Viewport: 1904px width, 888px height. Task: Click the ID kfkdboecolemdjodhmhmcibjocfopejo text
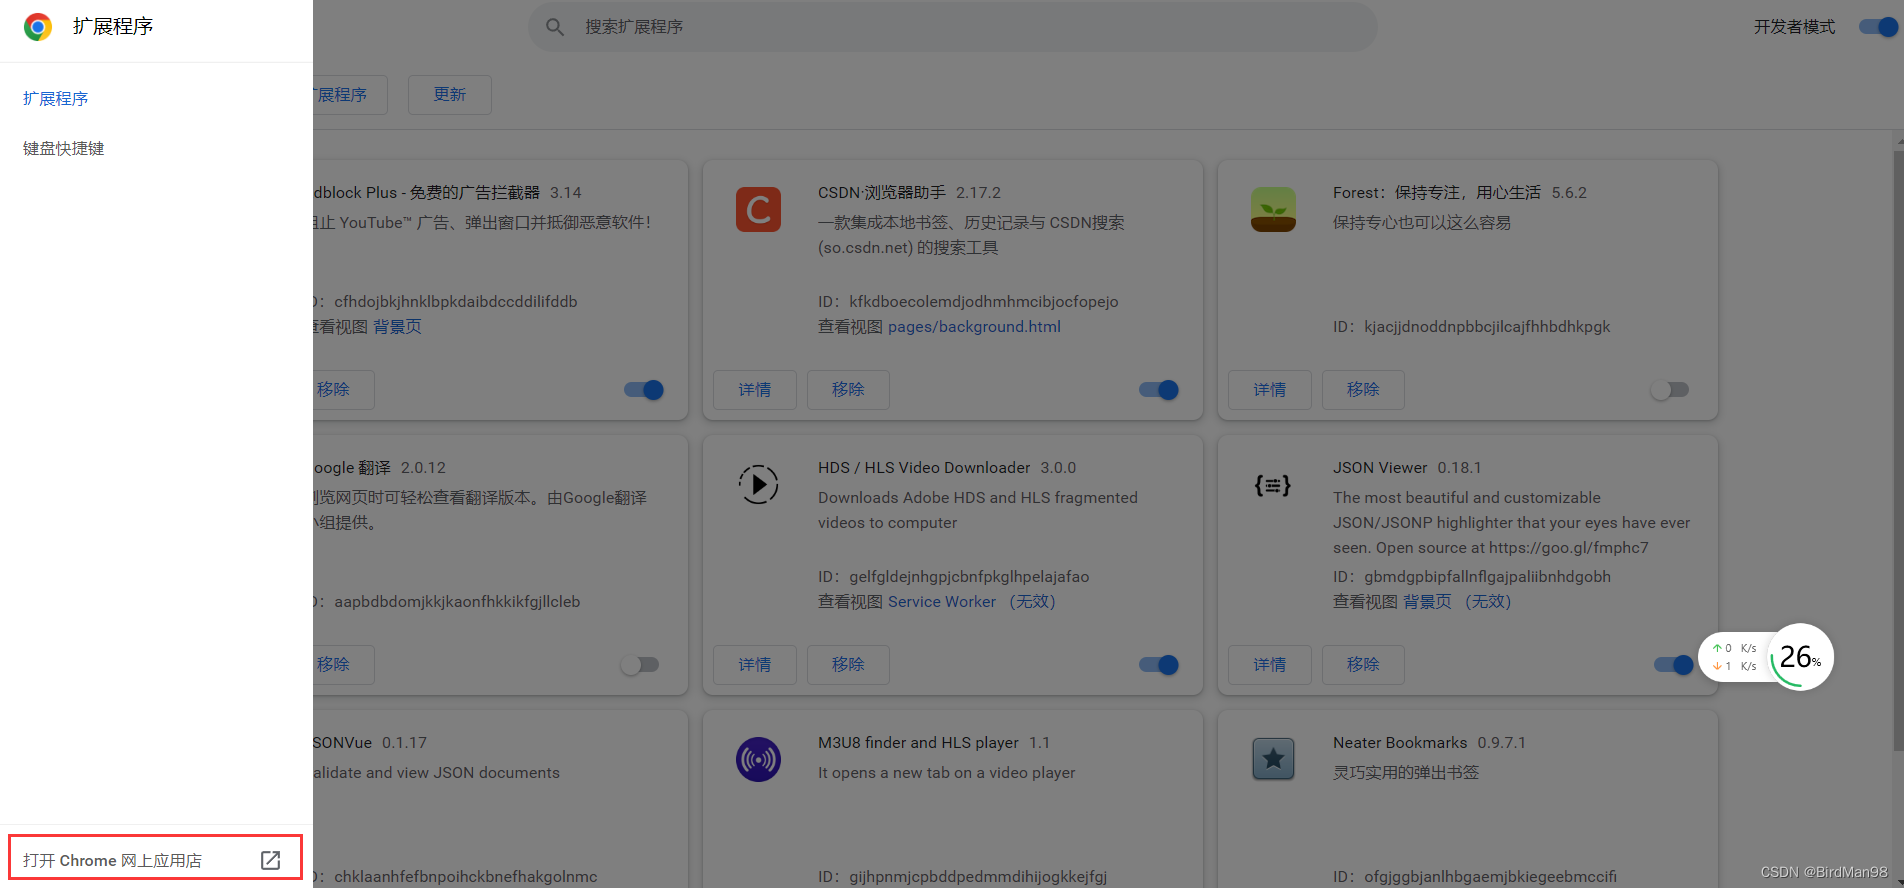tap(968, 302)
